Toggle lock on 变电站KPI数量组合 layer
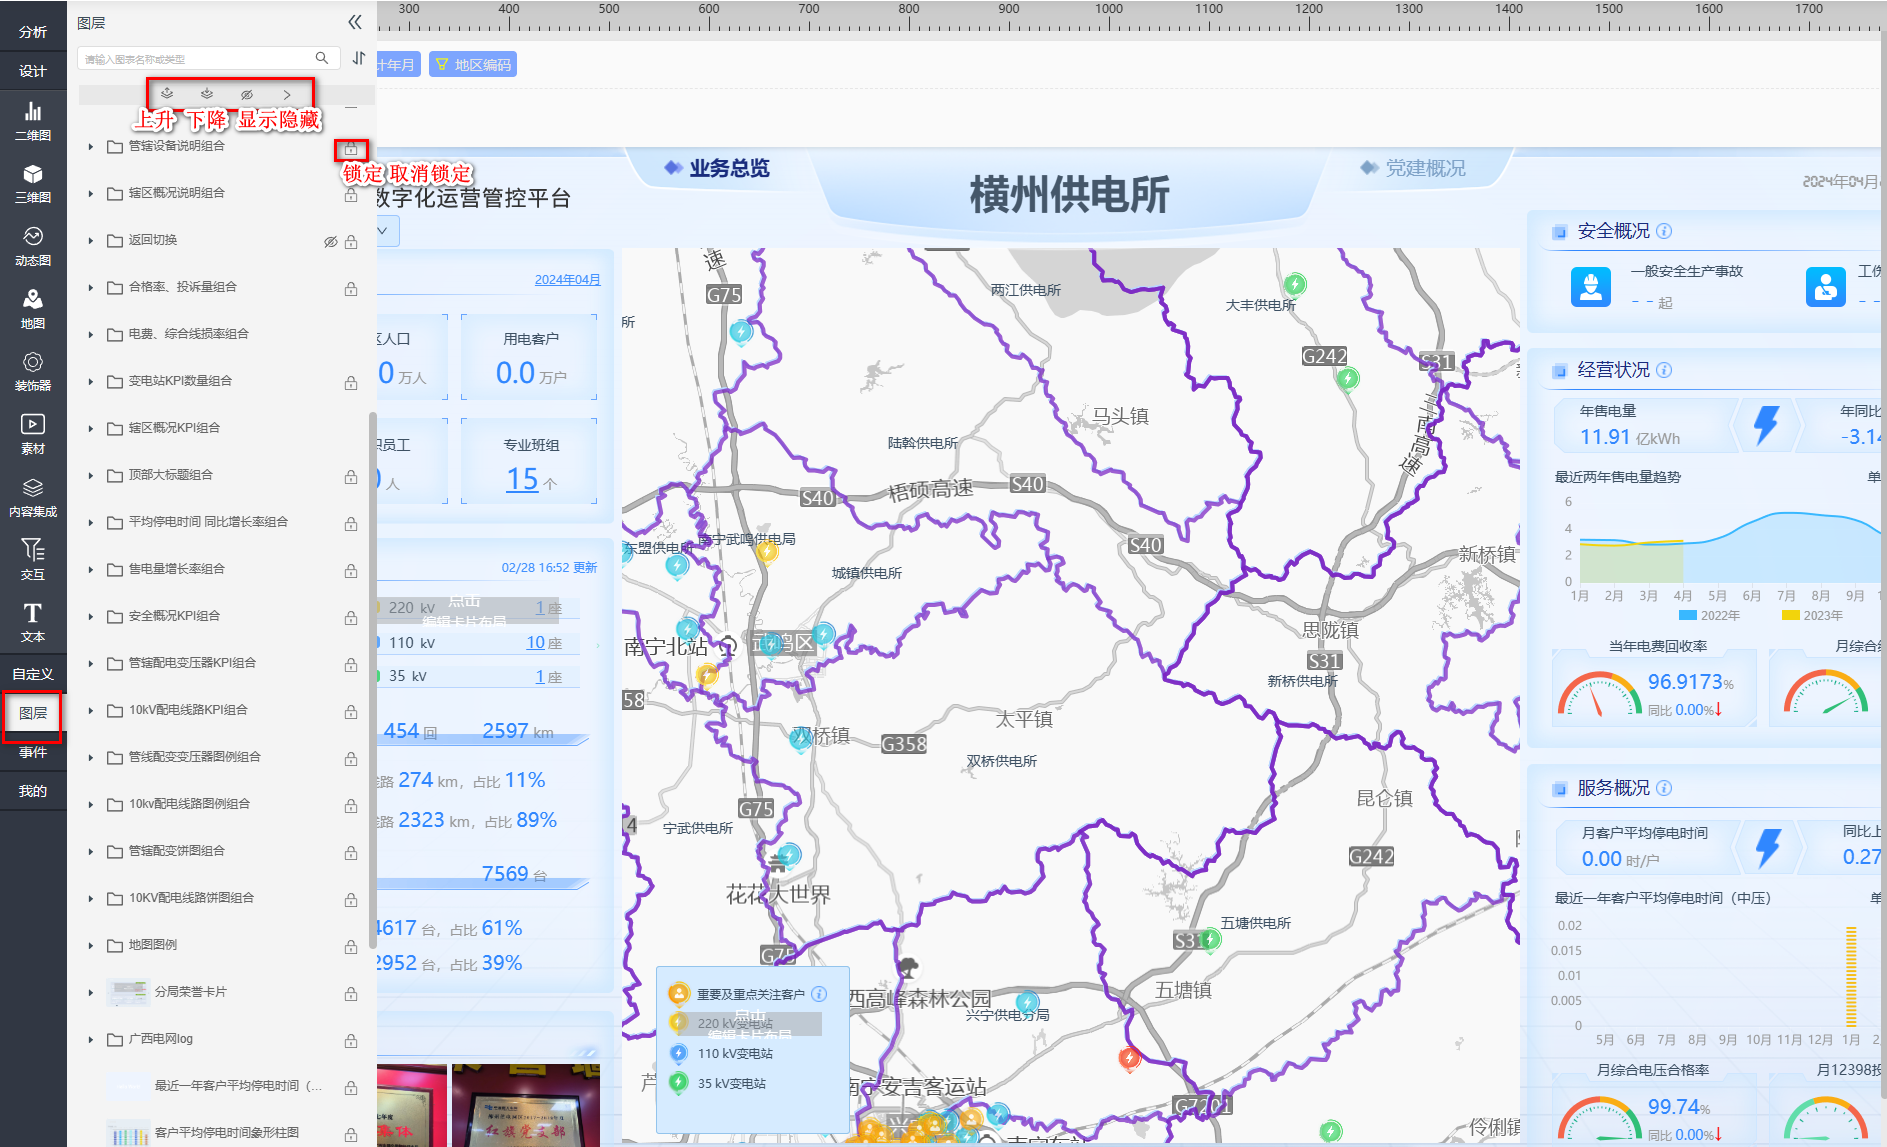The height and width of the screenshot is (1147, 1887). click(351, 383)
